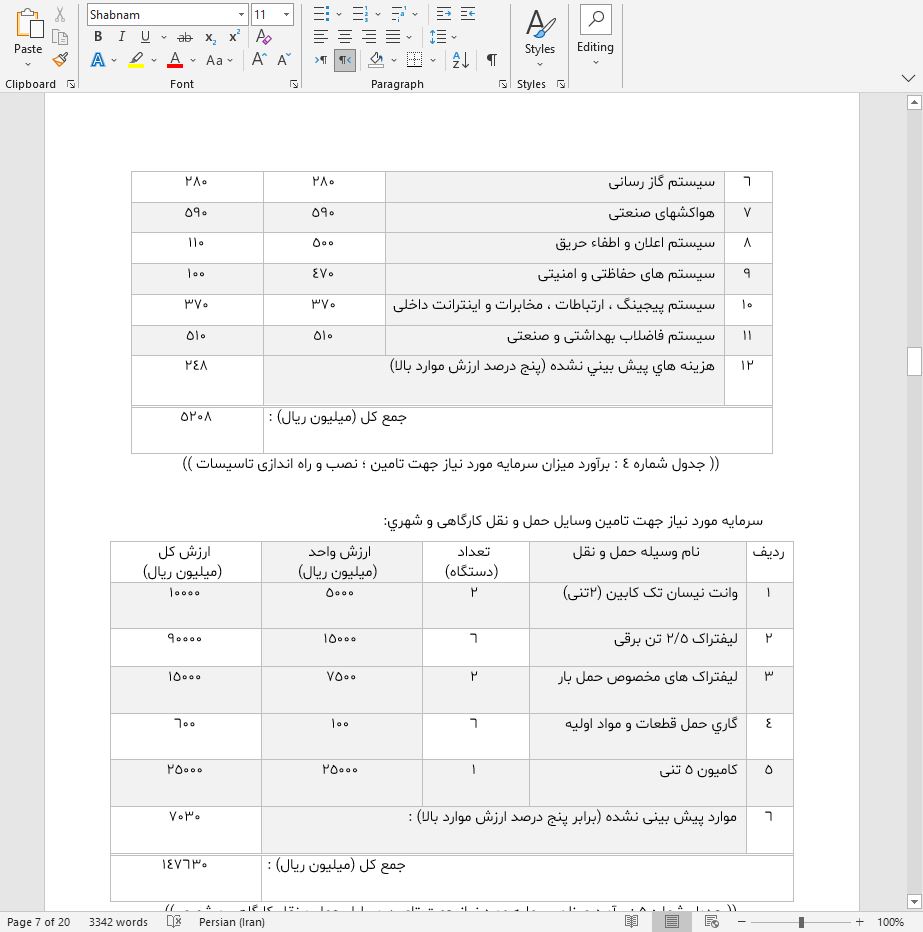Click the Page 7 of 20 indicator
The width and height of the screenshot is (923, 932).
point(39,922)
